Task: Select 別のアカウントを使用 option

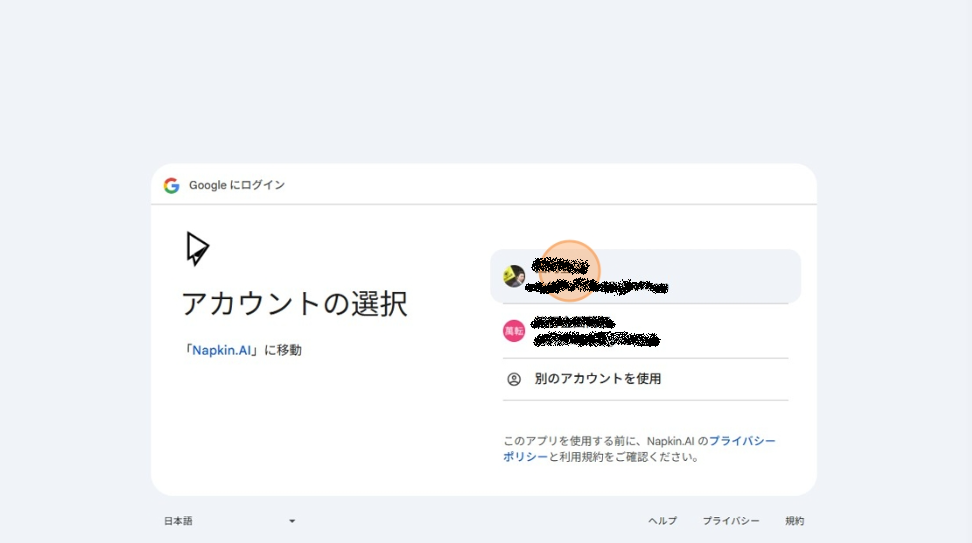Action: point(645,379)
